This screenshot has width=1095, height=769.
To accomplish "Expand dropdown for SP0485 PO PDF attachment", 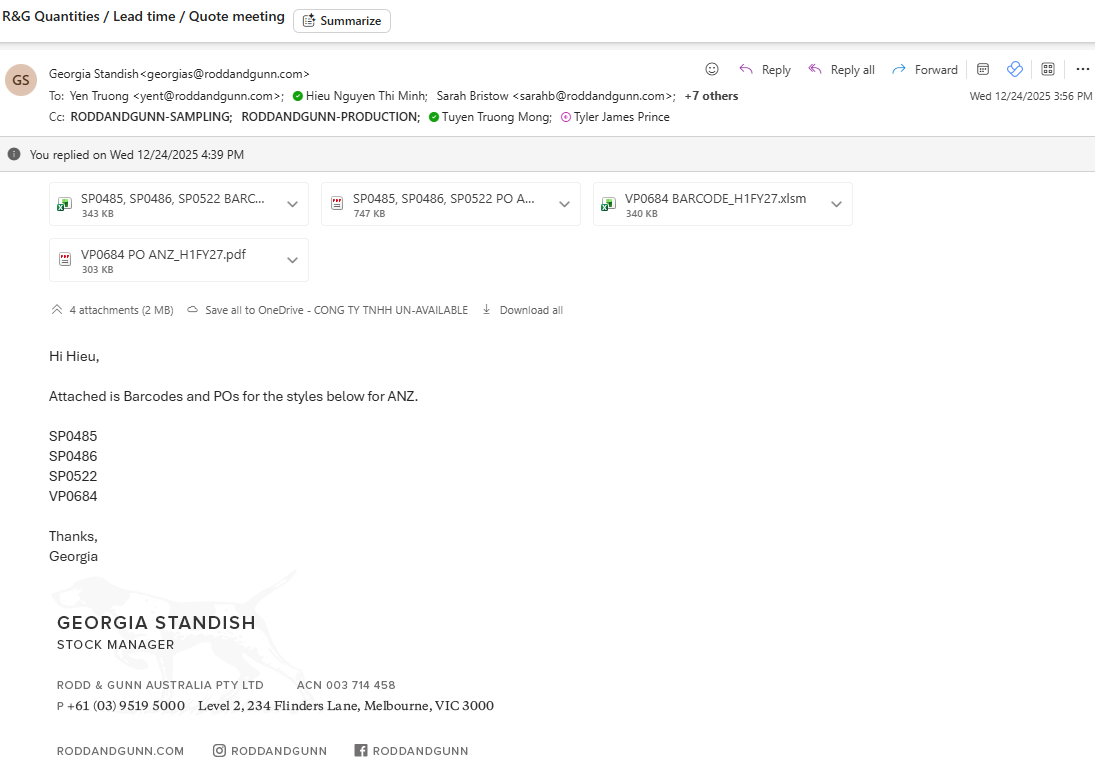I will pos(564,204).
